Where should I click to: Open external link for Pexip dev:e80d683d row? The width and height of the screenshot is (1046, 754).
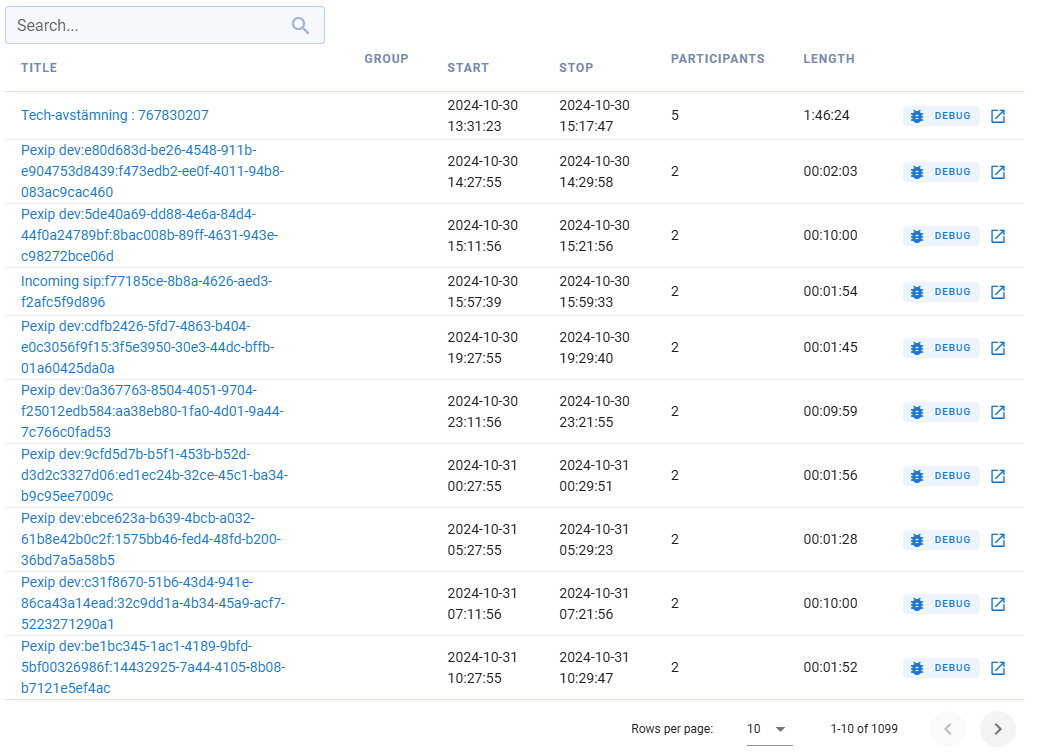point(997,172)
